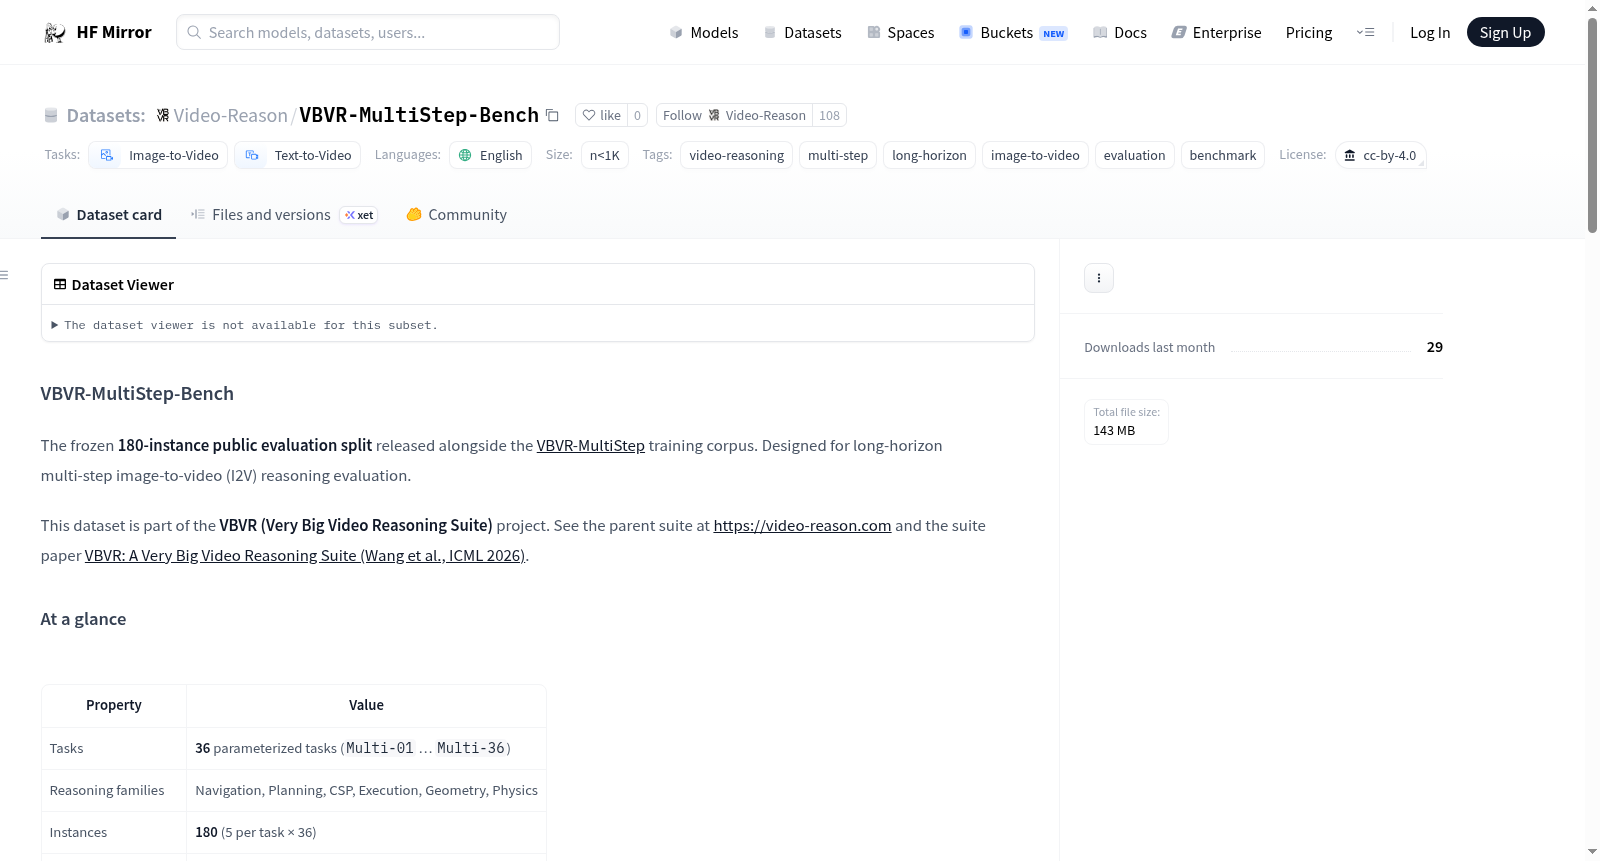Select the English language tag
Screen dimensions: 1600x861
pos(490,155)
